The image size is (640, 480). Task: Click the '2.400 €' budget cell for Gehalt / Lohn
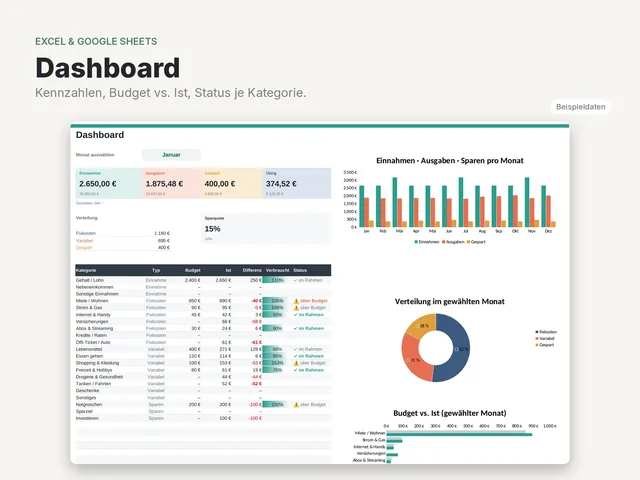click(192, 280)
